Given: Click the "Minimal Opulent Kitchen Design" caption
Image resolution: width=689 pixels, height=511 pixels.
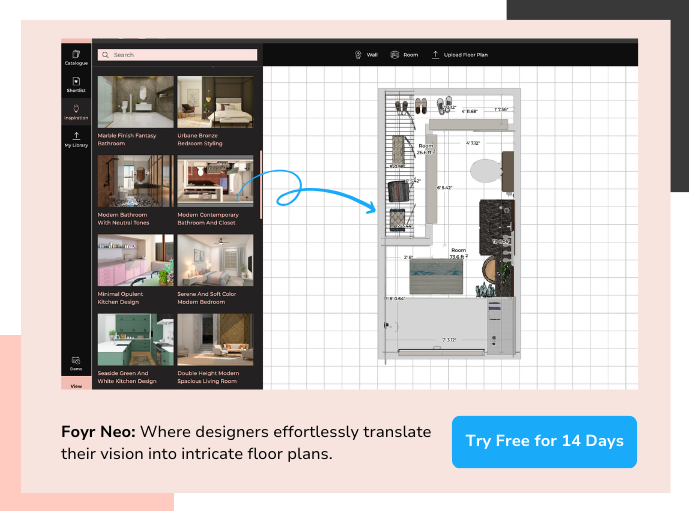Looking at the screenshot, I should [120, 298].
